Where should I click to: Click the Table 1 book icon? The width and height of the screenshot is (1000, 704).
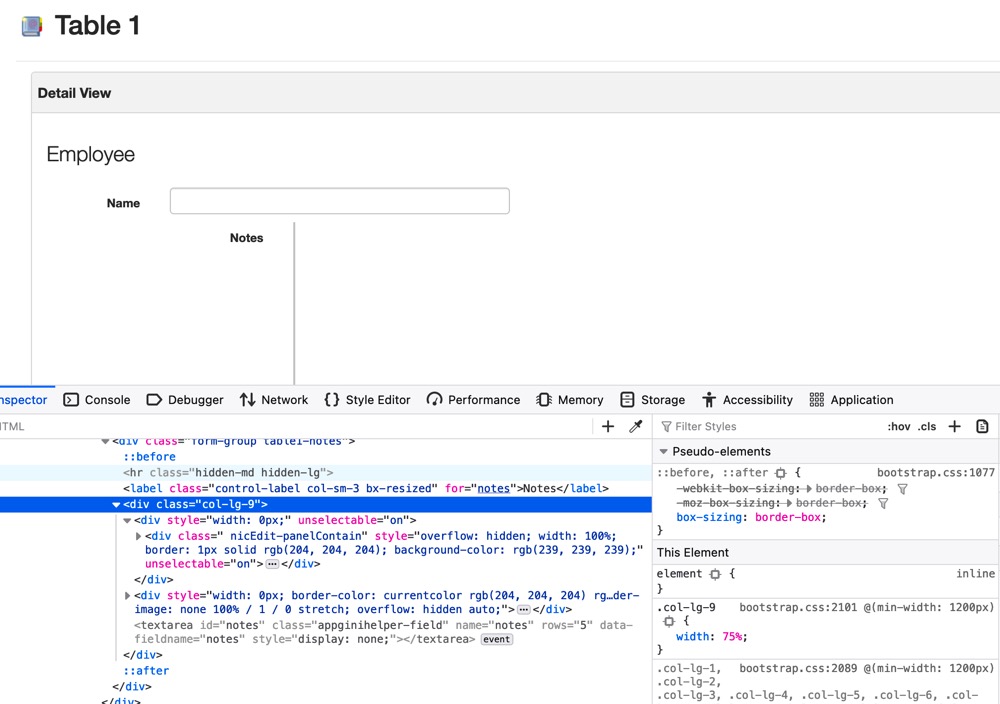tap(31, 26)
